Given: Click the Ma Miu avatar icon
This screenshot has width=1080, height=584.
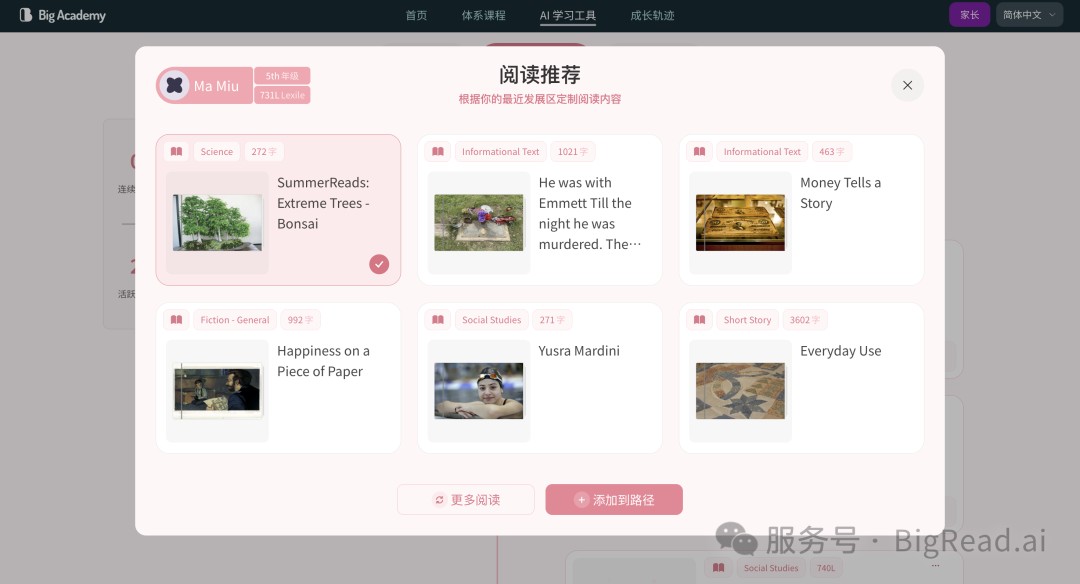Looking at the screenshot, I should [x=174, y=86].
